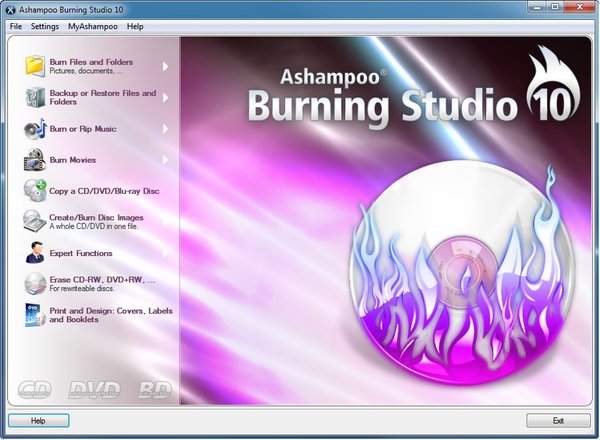Open the Settings menu
Screen dimensions: 600x440
point(44,26)
